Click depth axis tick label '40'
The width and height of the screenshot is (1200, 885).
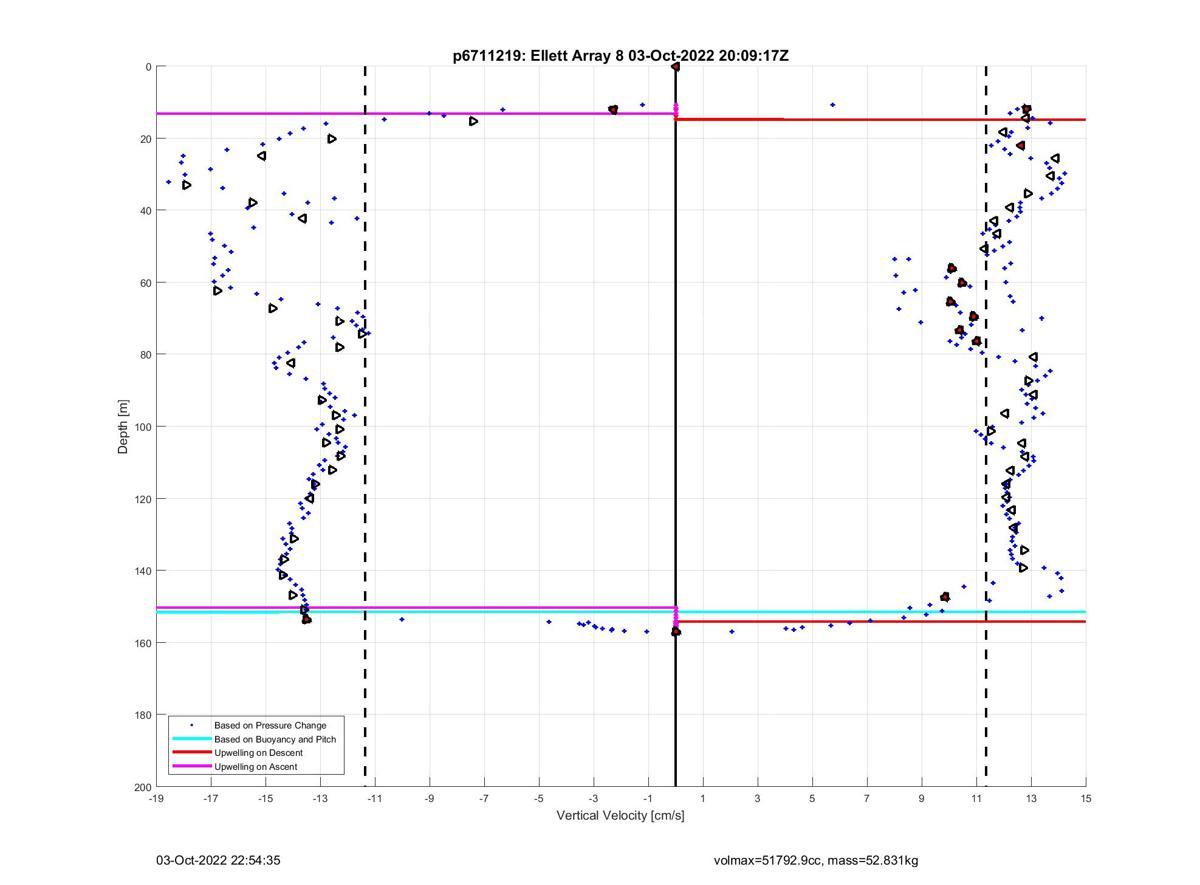coord(145,211)
